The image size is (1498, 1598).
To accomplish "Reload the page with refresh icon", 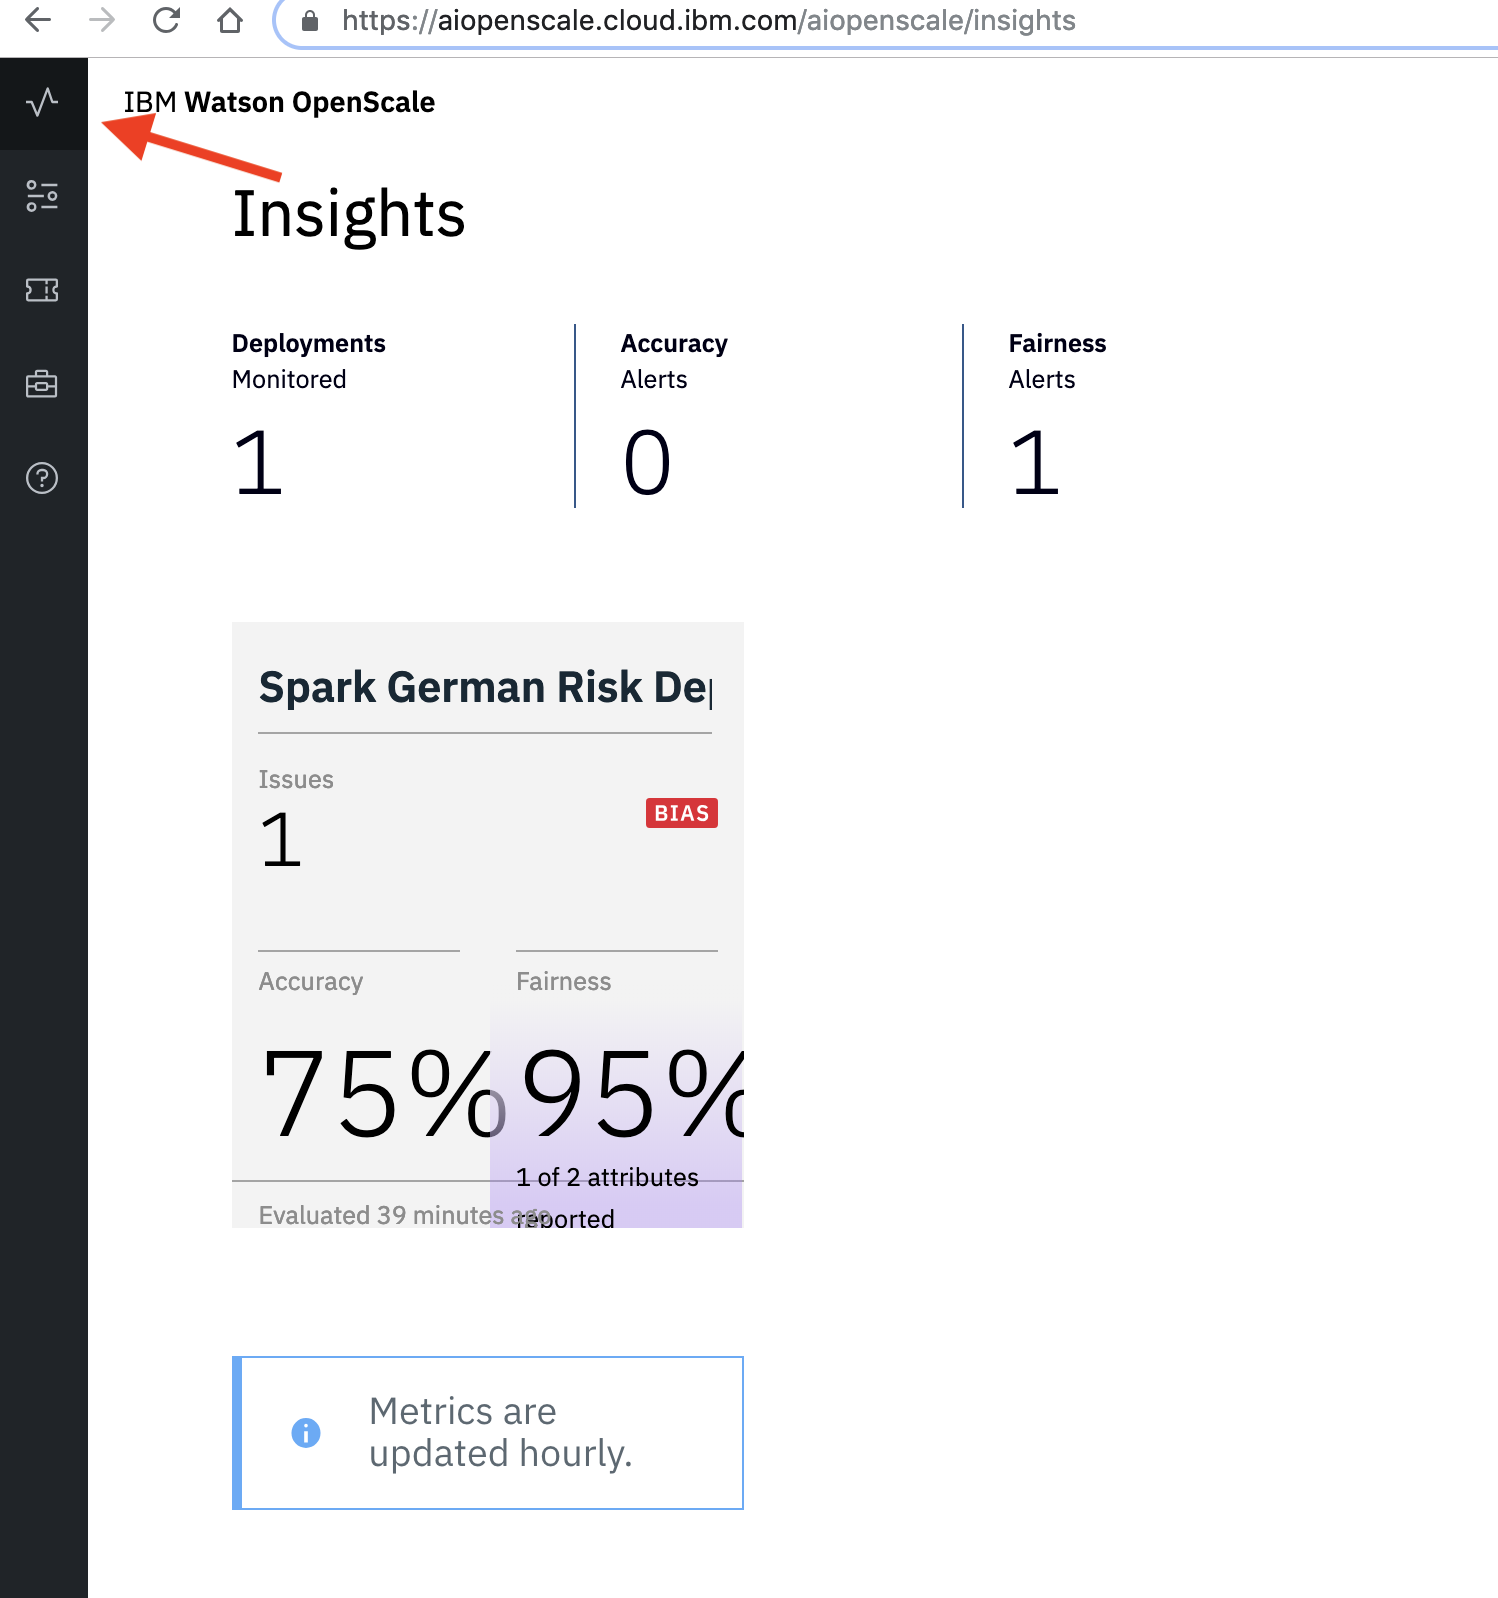I will [166, 20].
